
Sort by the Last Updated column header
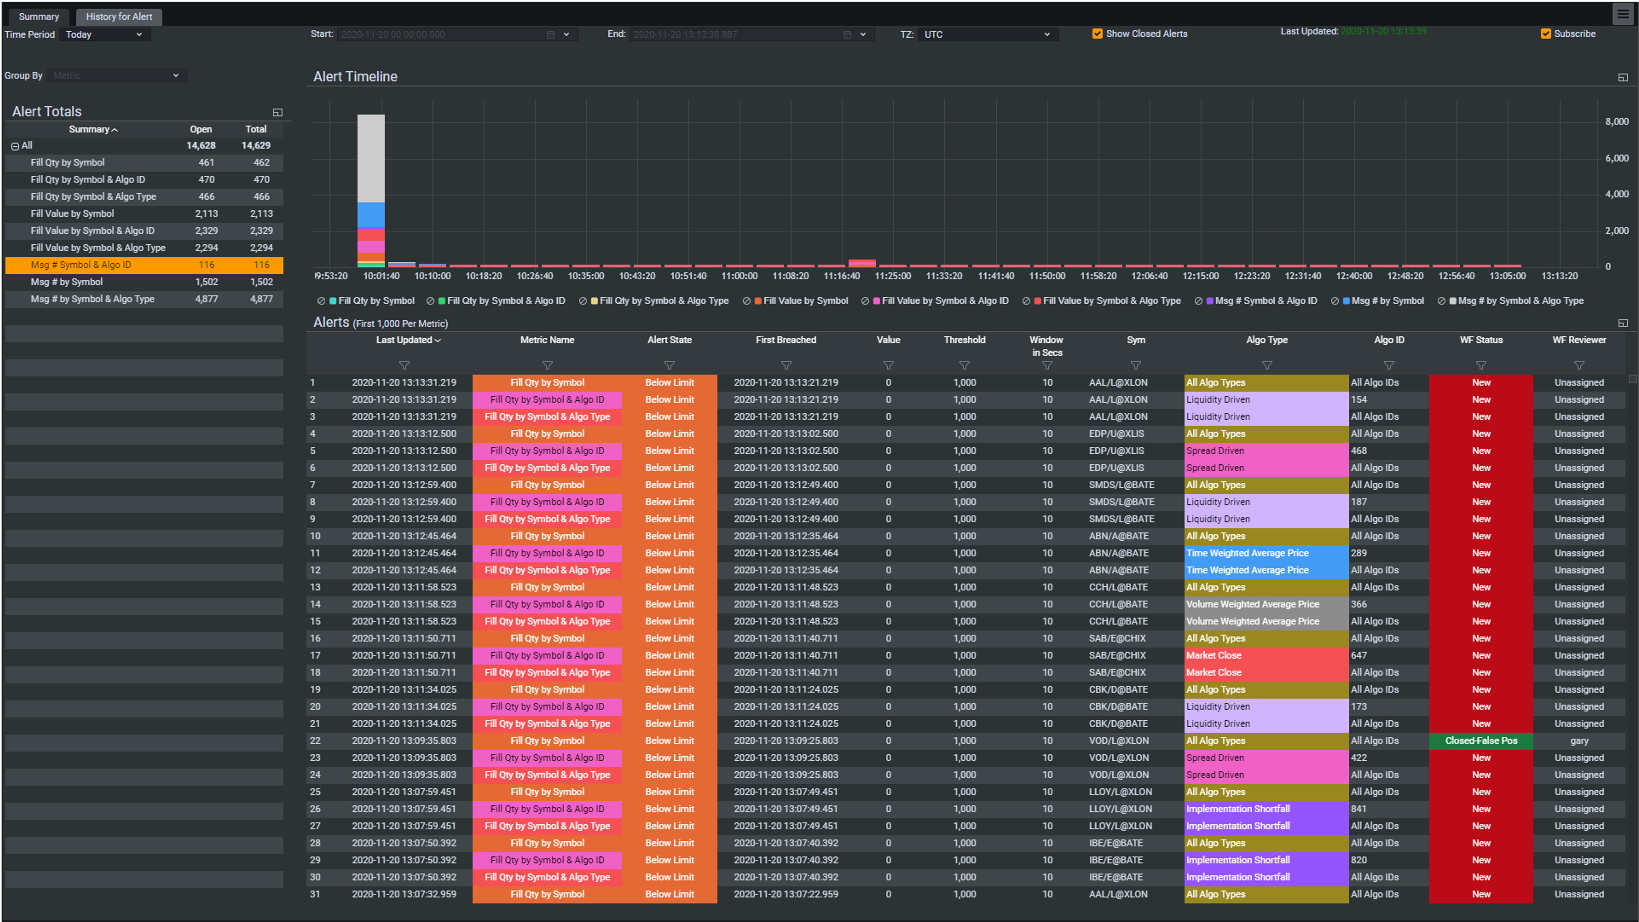coord(407,340)
